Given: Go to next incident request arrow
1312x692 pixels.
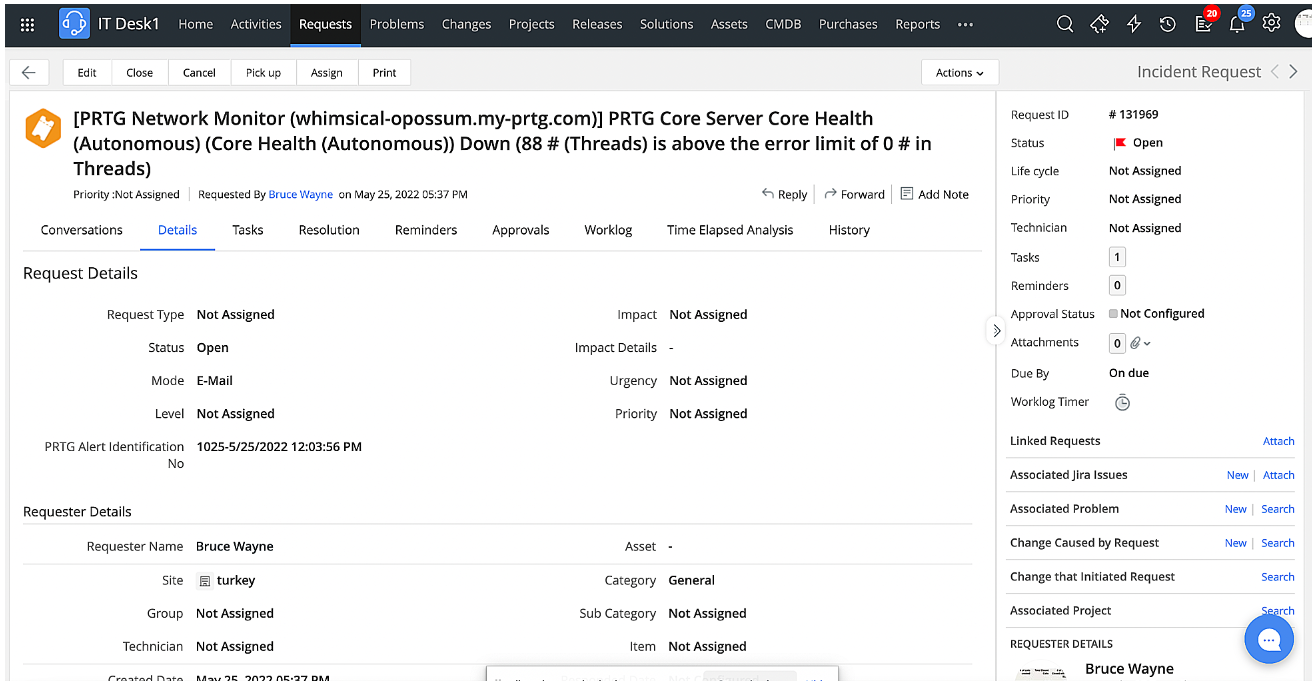Looking at the screenshot, I should tap(1294, 72).
